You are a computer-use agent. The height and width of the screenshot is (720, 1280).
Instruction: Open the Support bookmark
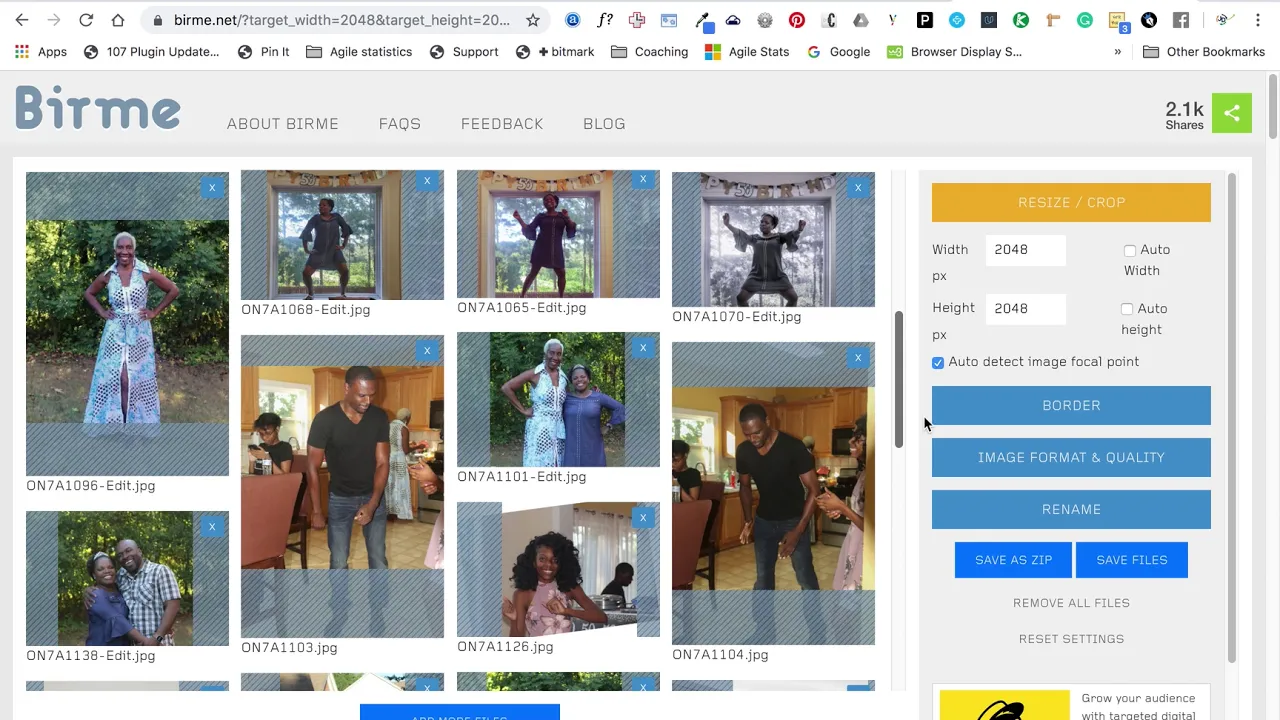pos(464,52)
